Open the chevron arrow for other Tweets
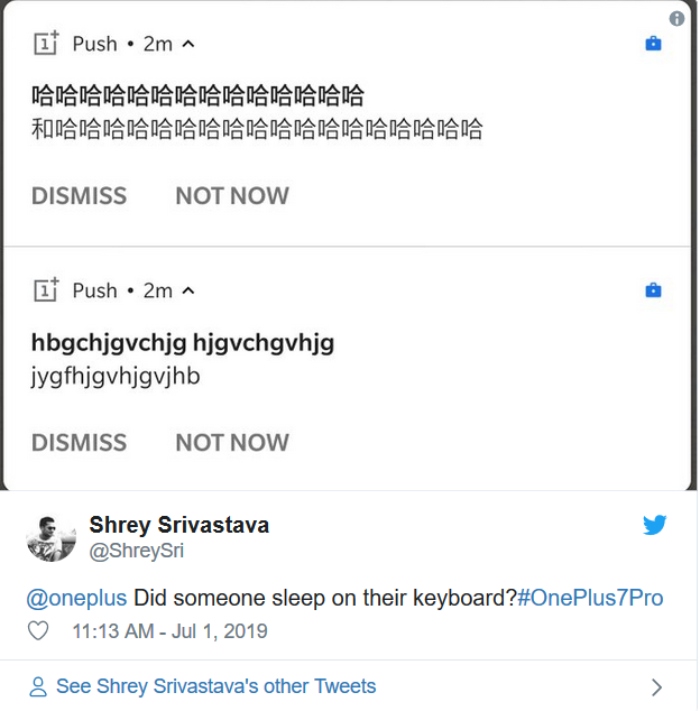Image resolution: width=700 pixels, height=711 pixels. (x=657, y=687)
